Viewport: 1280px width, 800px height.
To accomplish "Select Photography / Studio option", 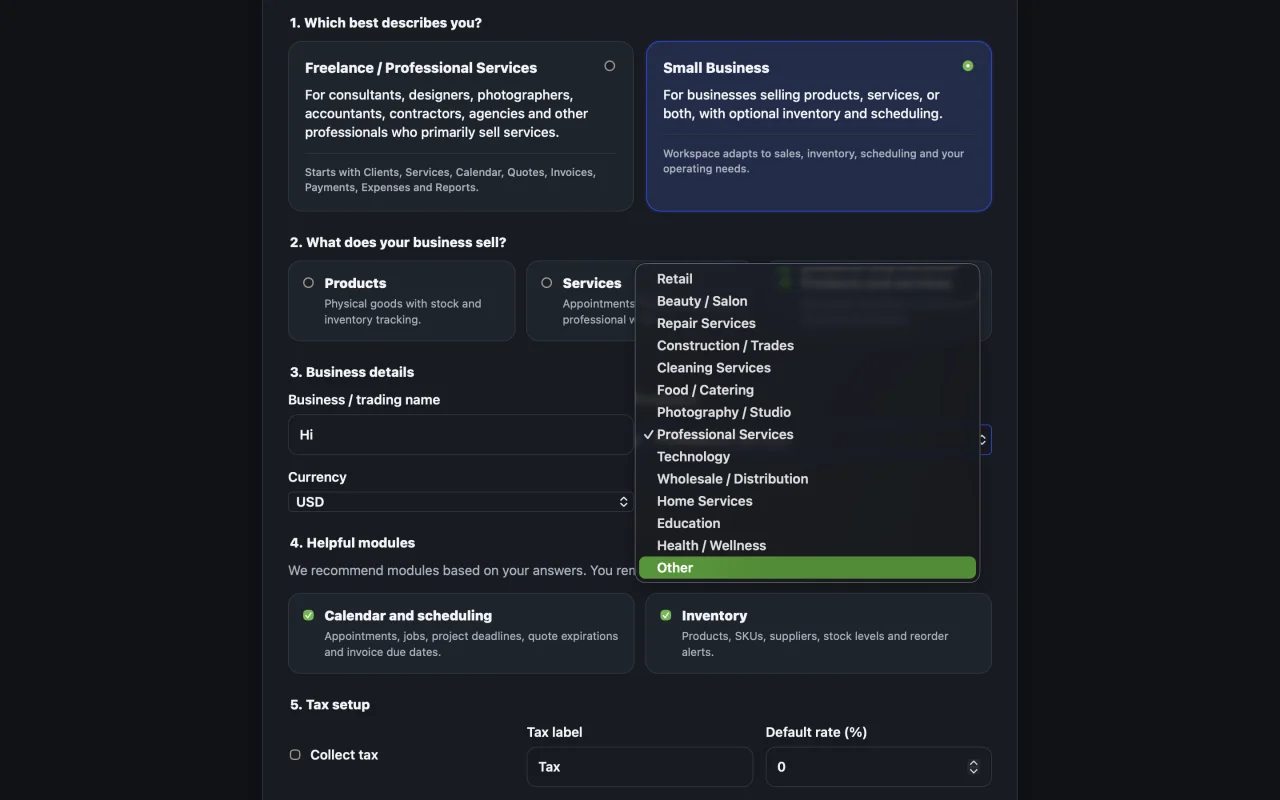I will point(807,412).
